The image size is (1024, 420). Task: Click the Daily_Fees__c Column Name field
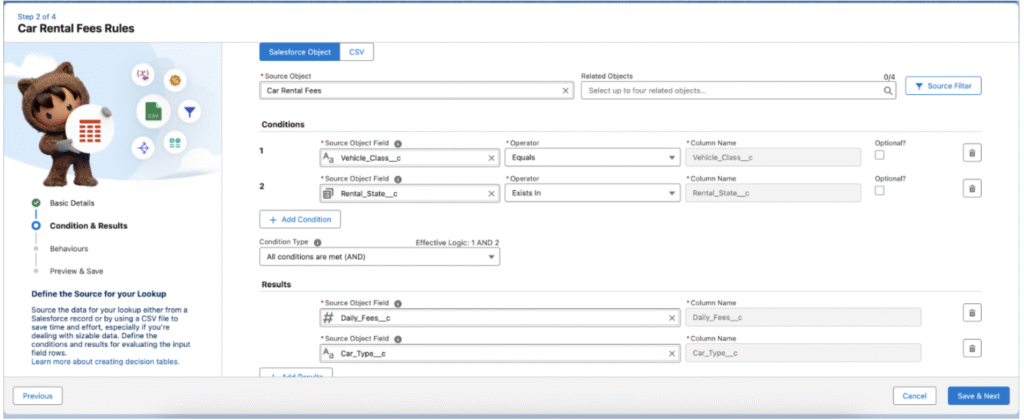[803, 317]
